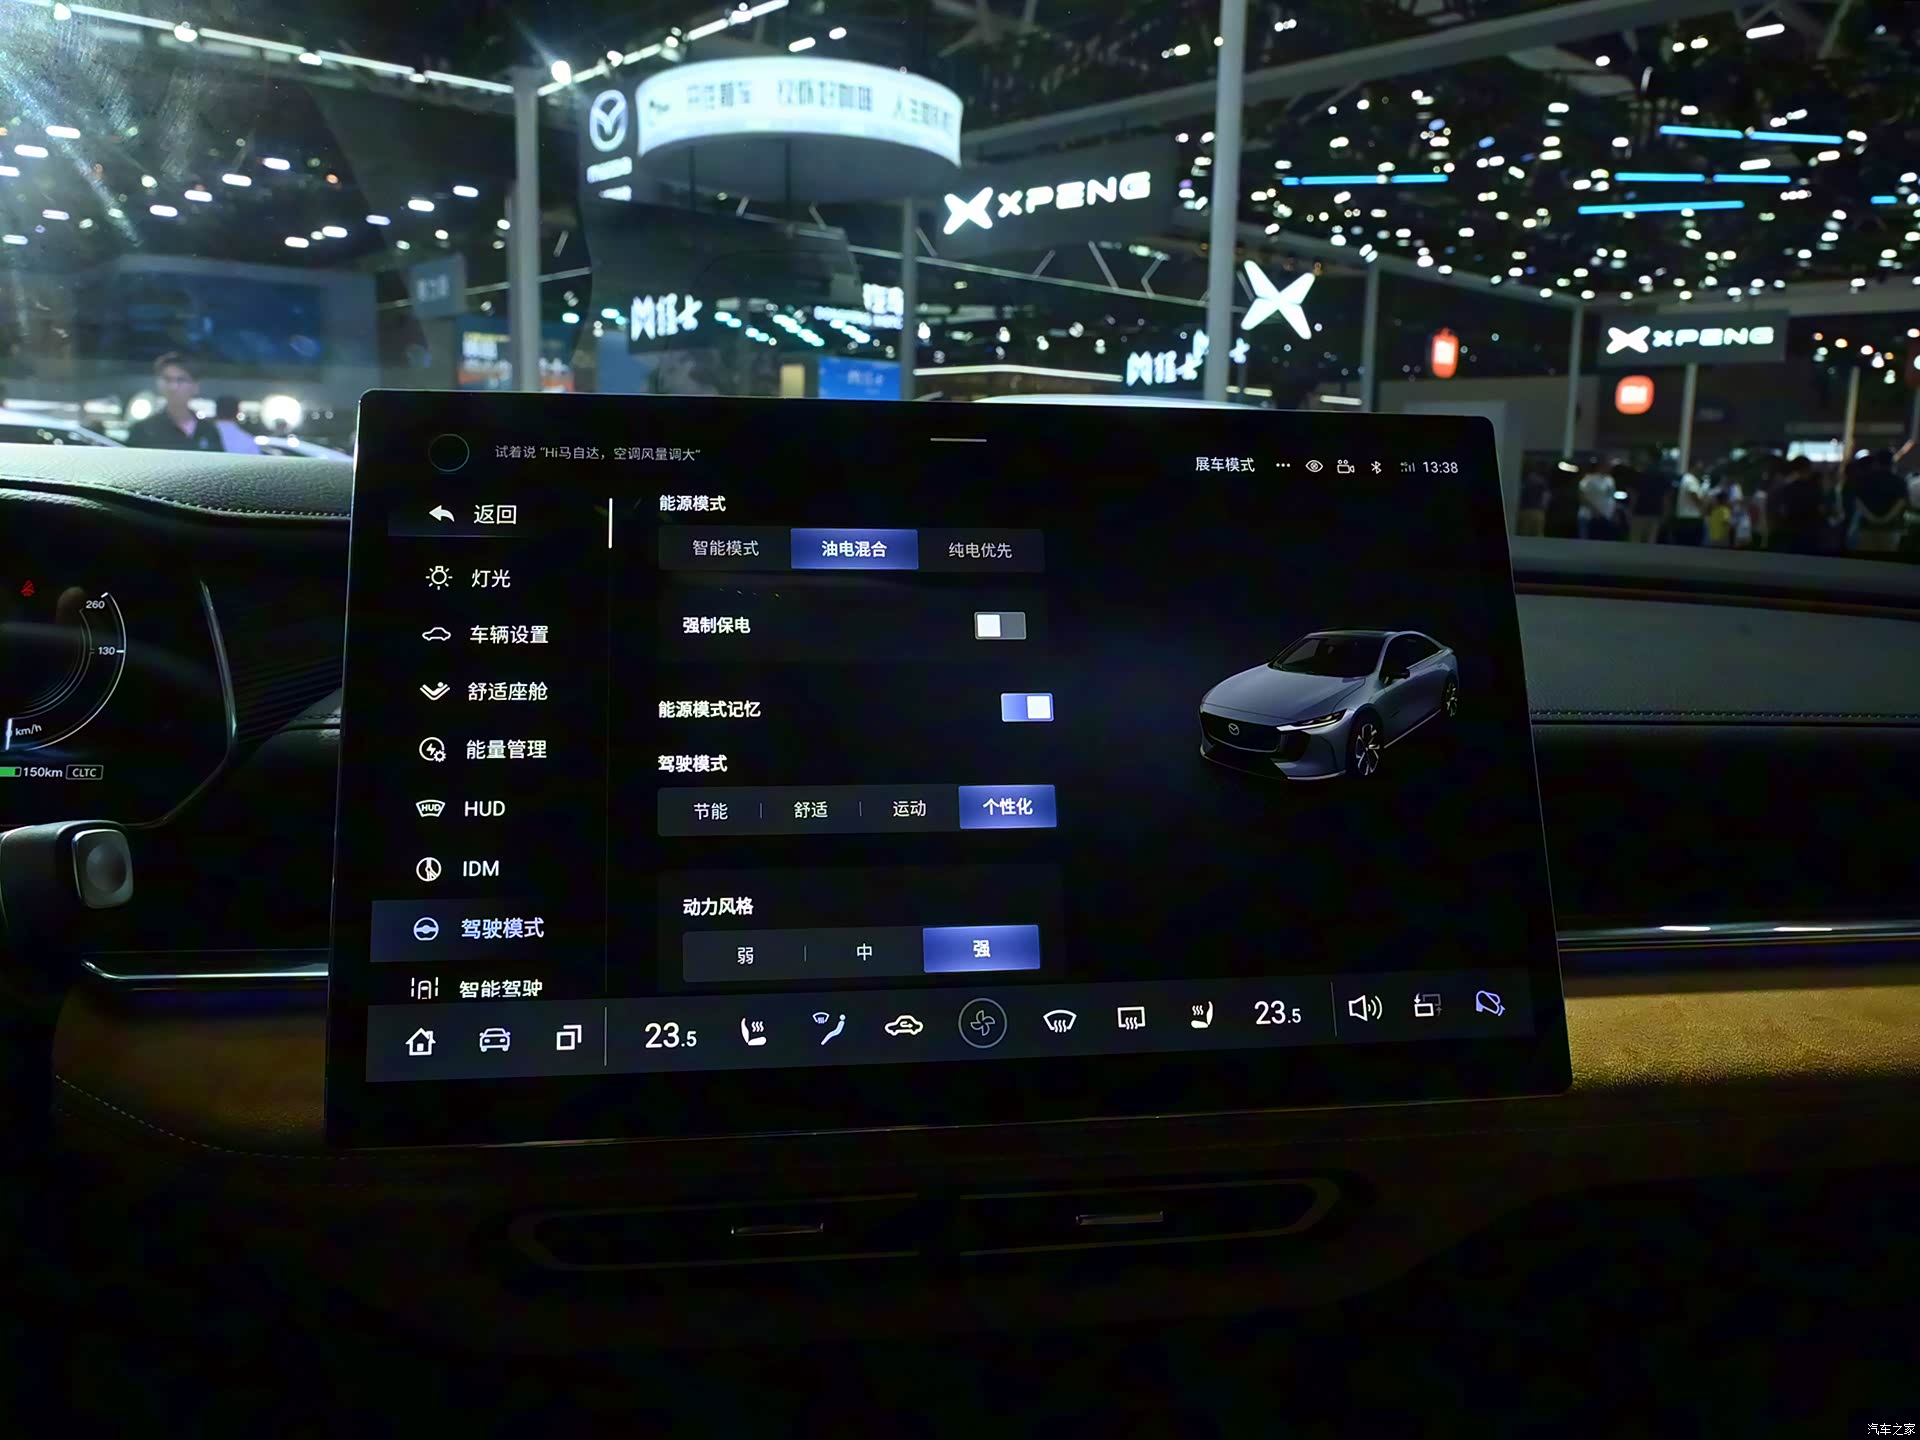Tap the volume speaker icon
Screen dimensions: 1920x1440
click(1364, 1008)
